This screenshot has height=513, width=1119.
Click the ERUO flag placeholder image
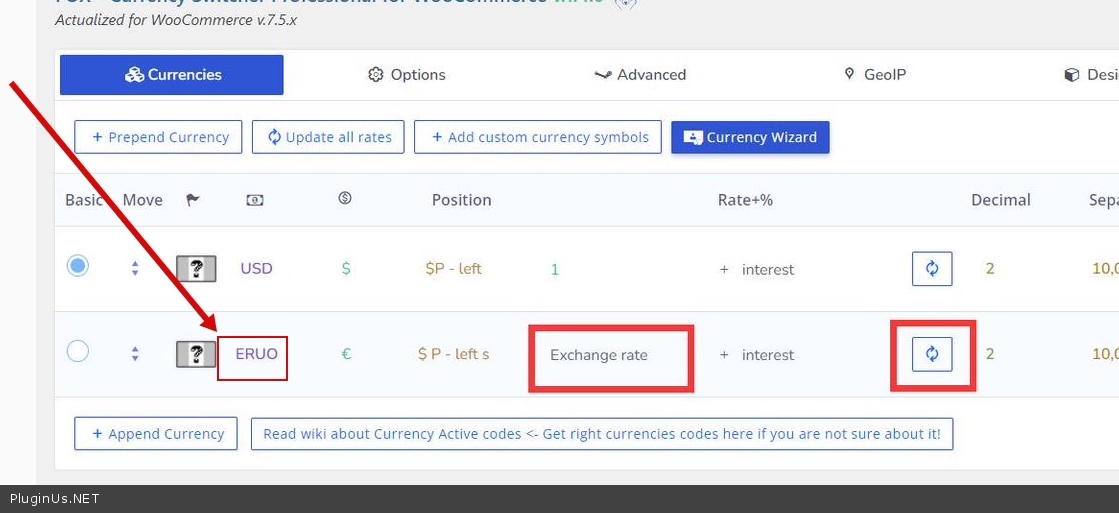[x=196, y=354]
